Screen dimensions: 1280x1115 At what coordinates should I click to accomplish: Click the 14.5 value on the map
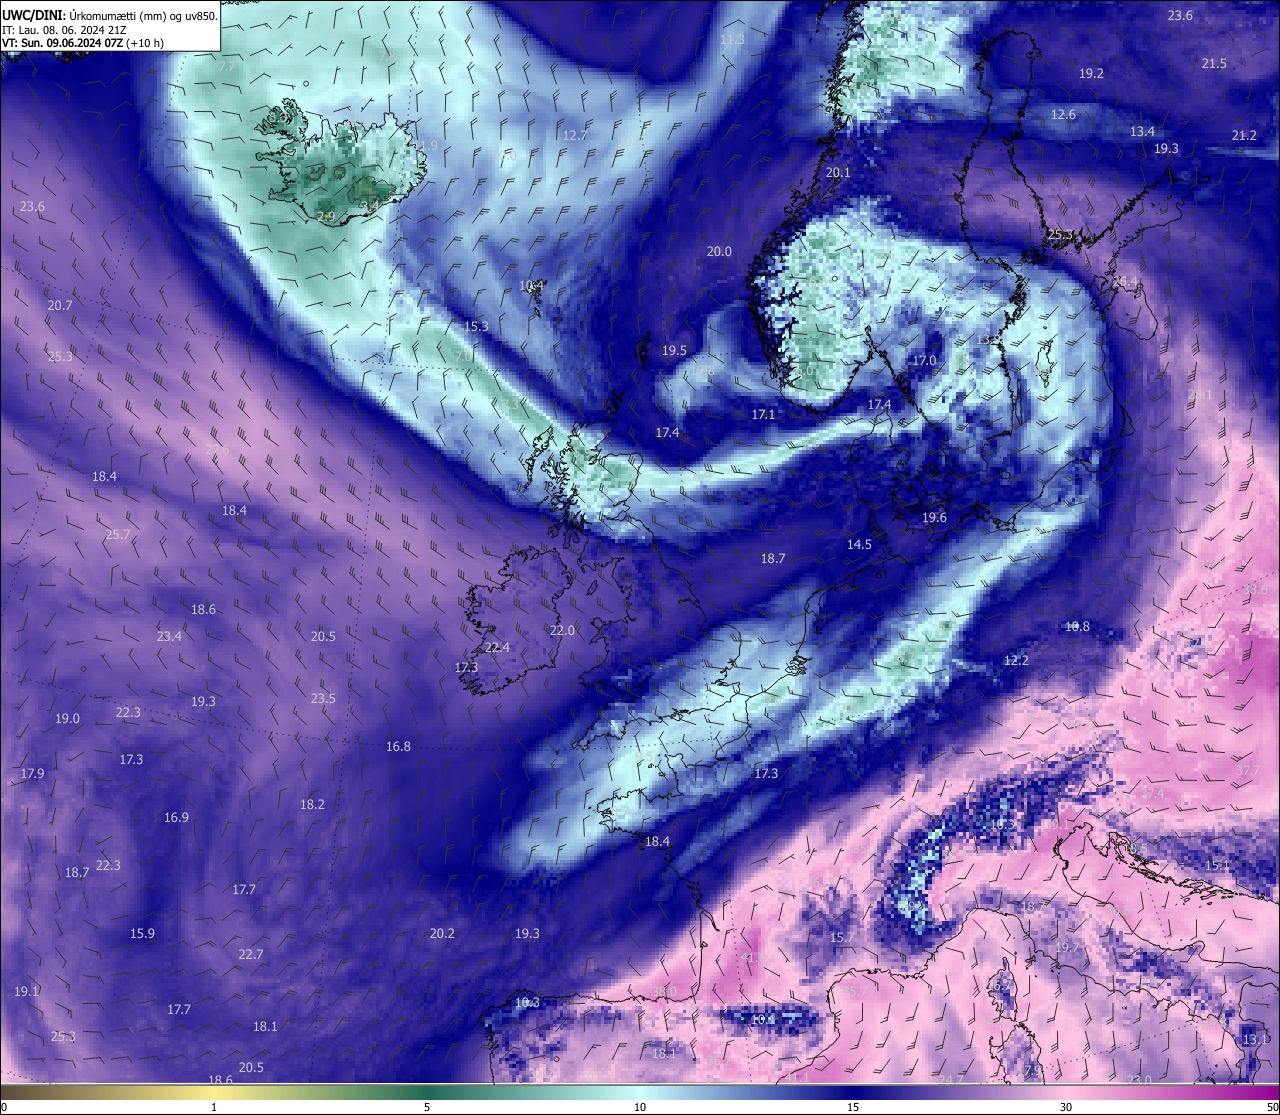tap(859, 544)
